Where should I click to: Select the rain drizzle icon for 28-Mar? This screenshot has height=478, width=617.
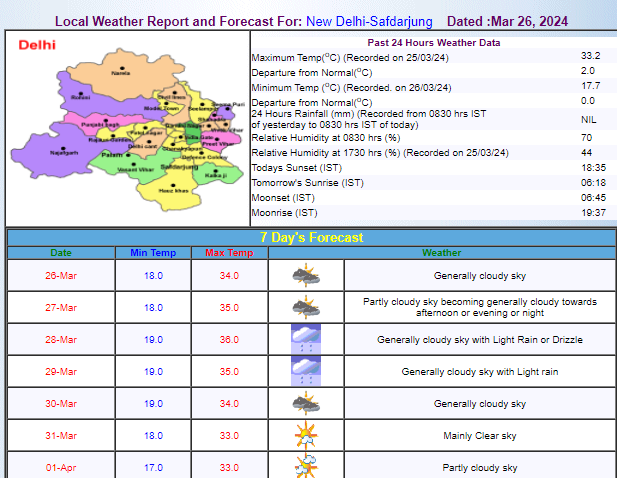pyautogui.click(x=306, y=339)
